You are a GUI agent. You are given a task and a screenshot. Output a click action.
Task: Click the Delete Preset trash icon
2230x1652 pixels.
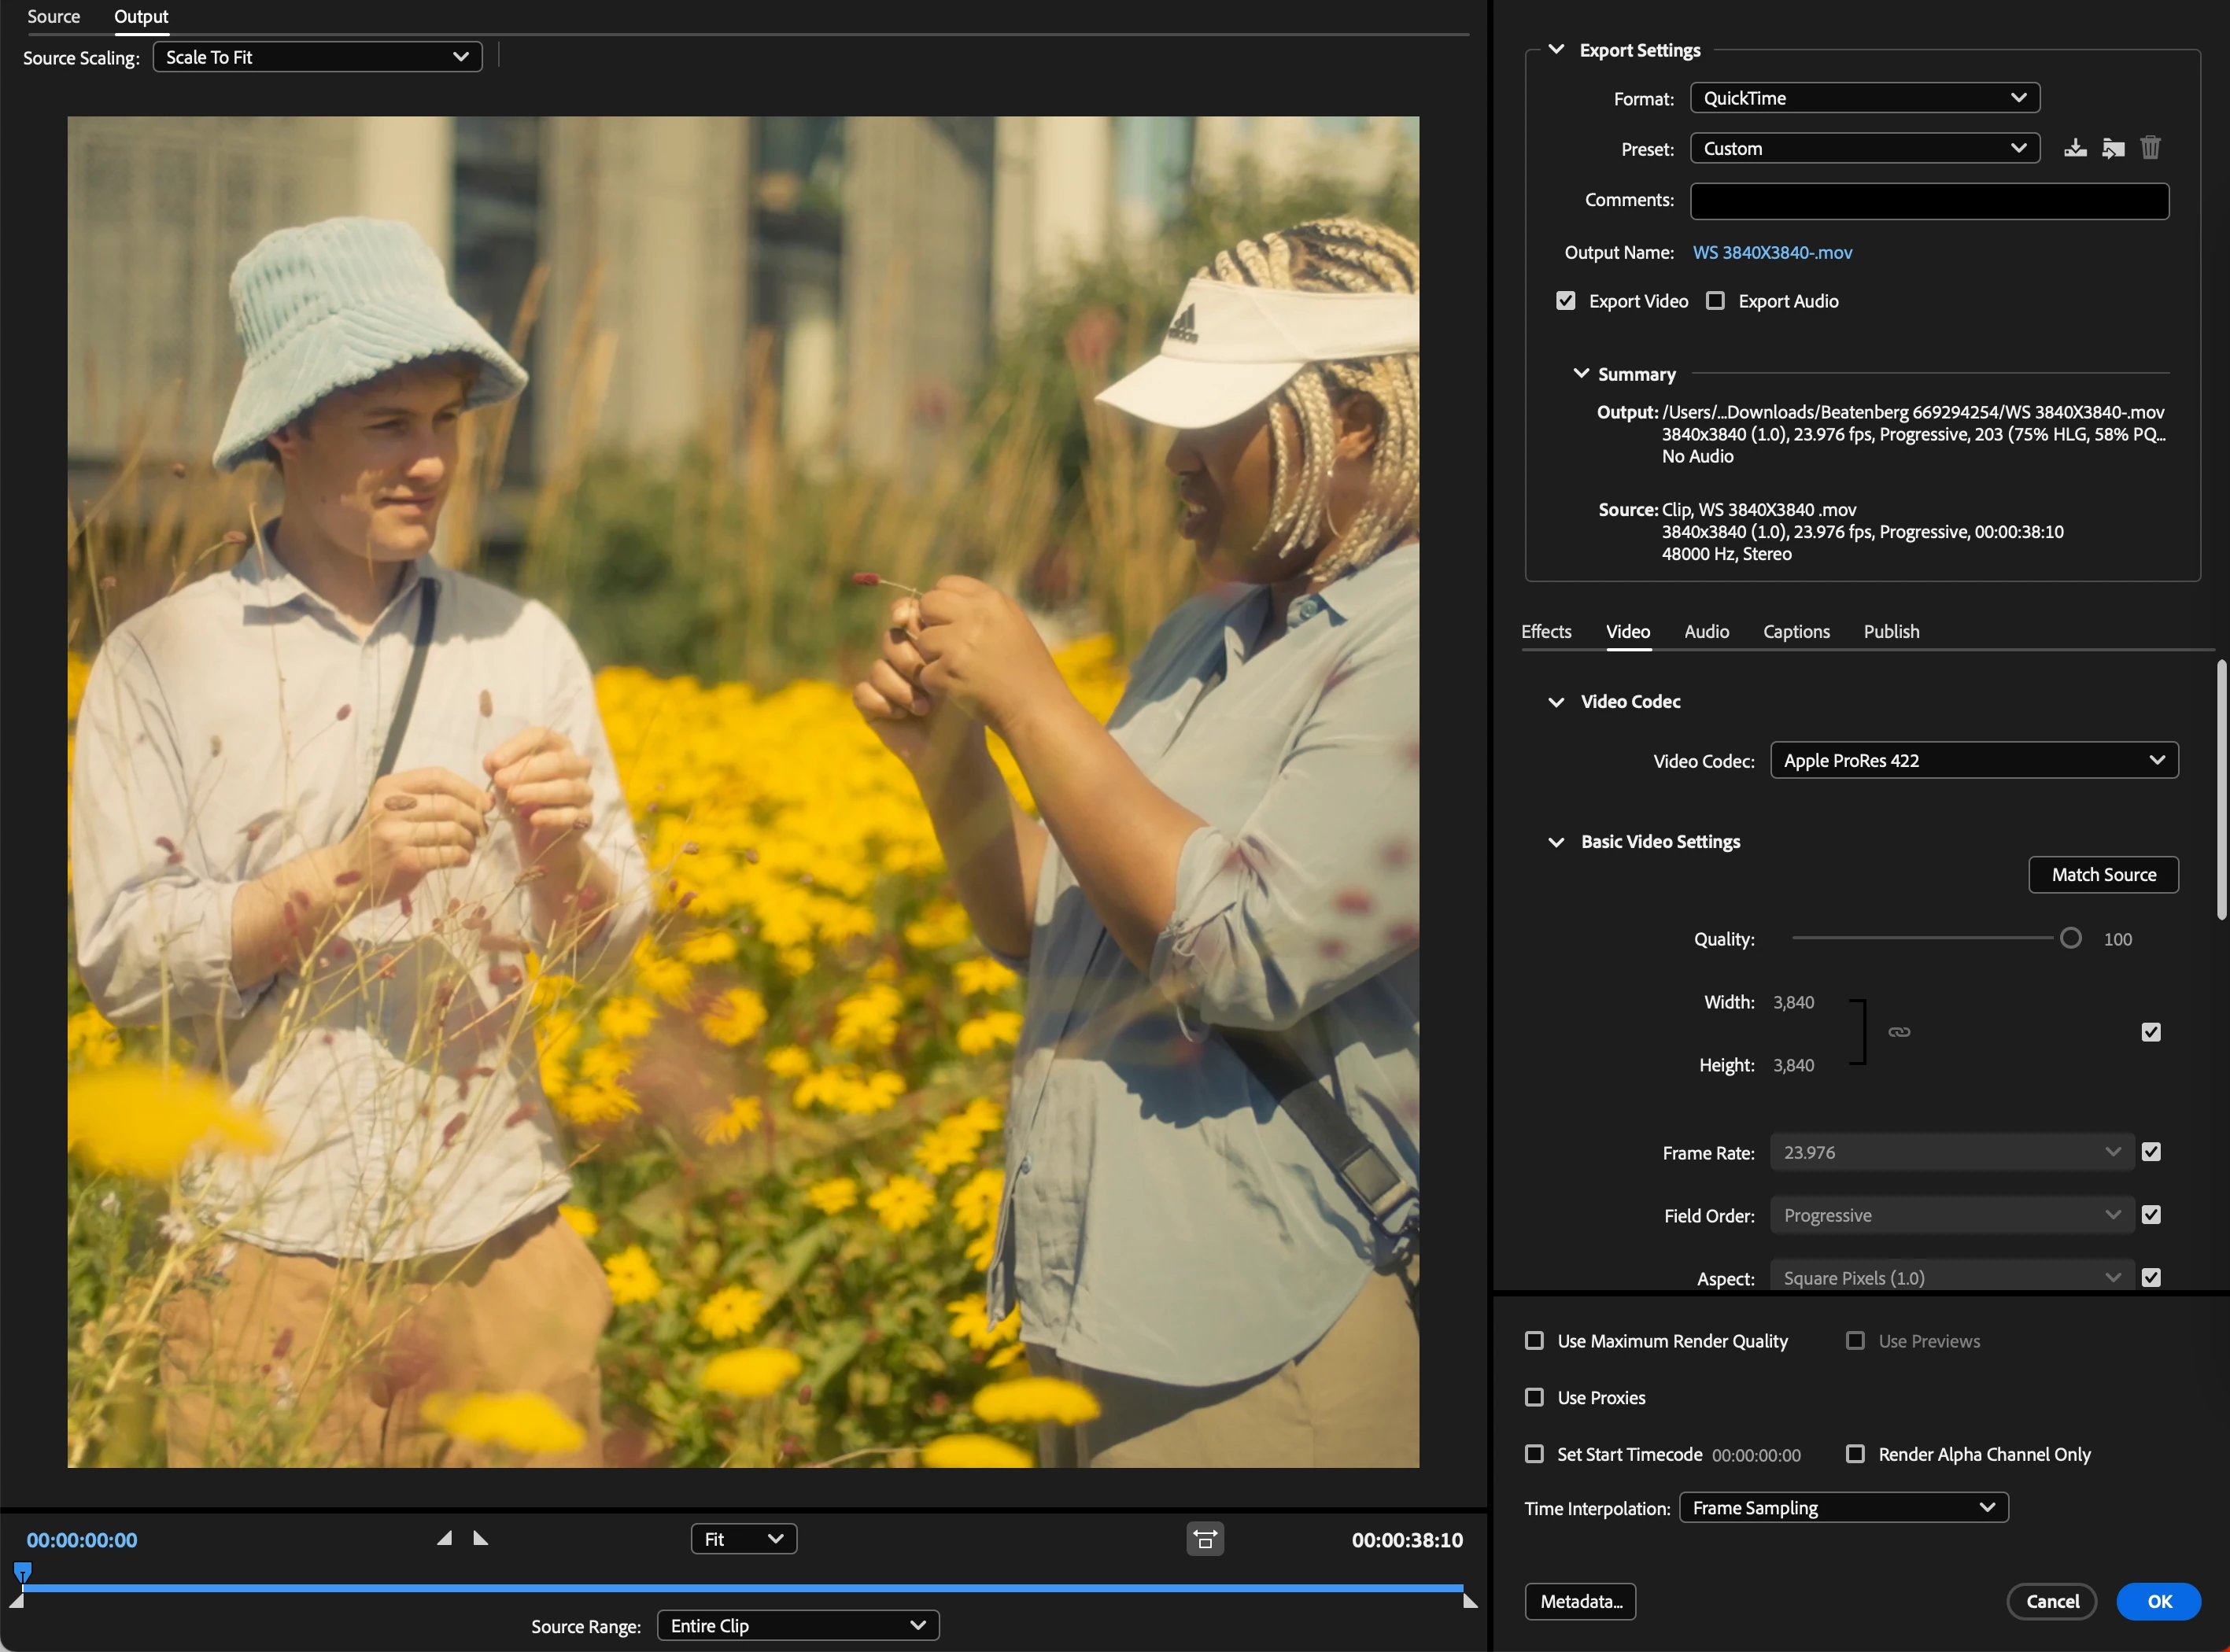2150,148
